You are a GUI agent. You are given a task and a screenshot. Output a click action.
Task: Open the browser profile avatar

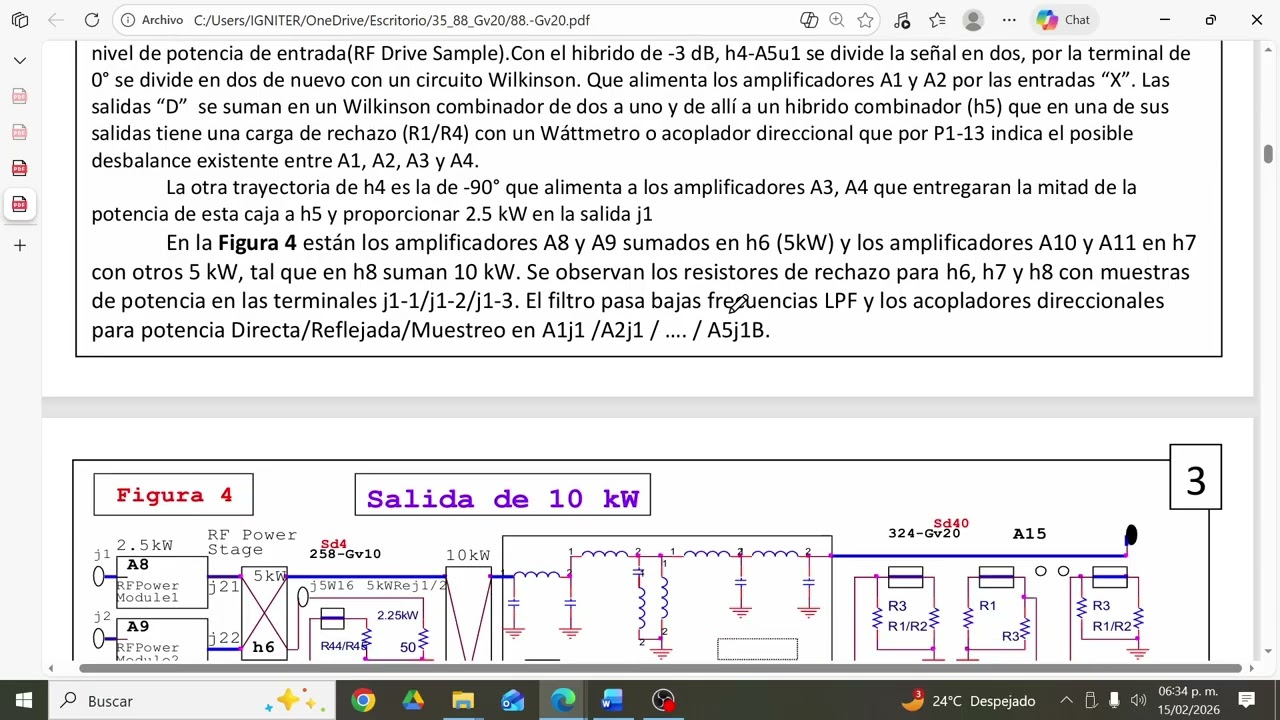tap(973, 20)
